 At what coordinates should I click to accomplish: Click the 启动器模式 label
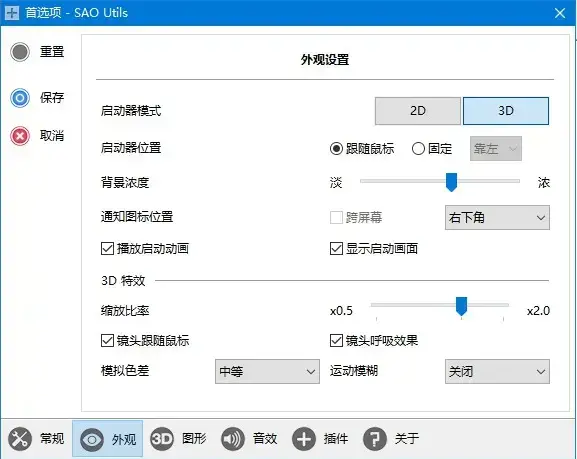131,111
